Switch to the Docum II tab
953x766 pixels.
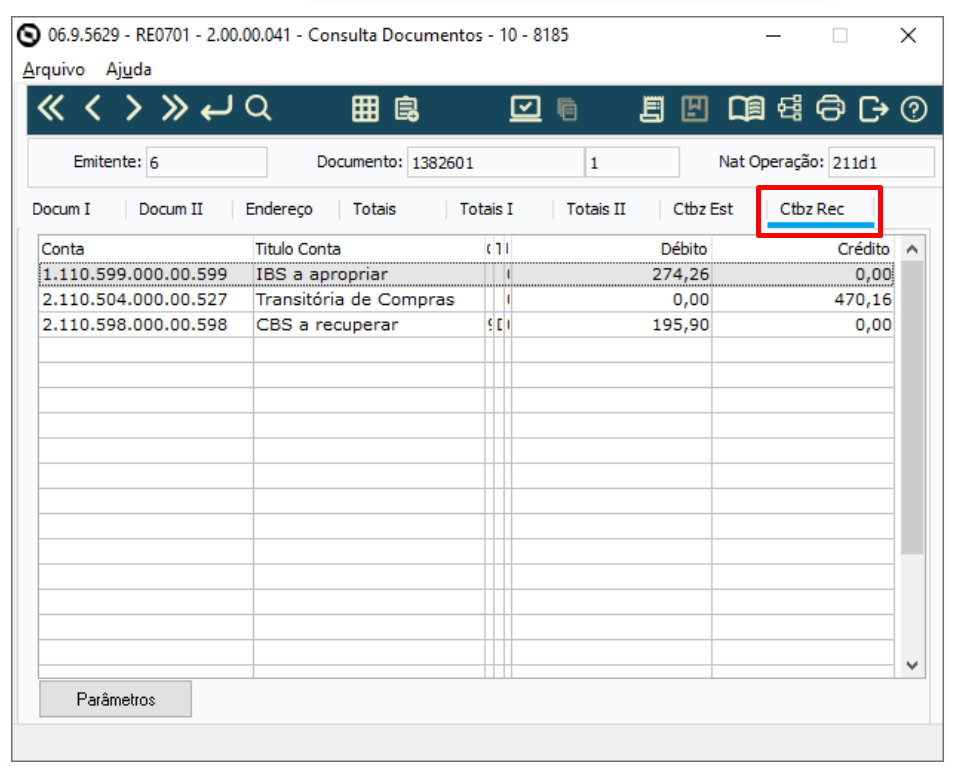[171, 209]
